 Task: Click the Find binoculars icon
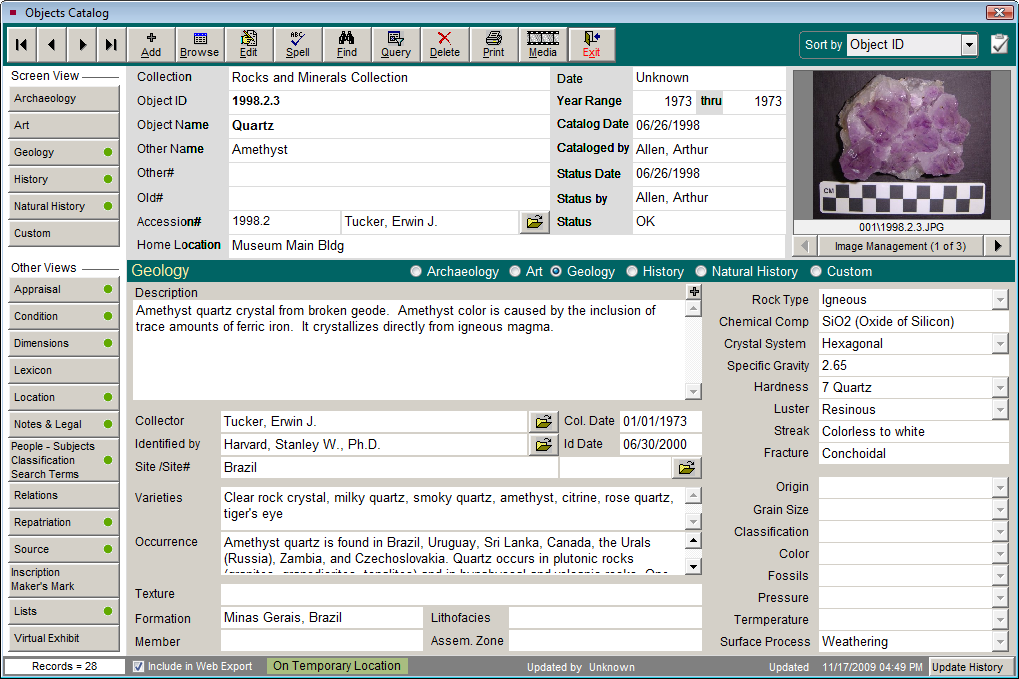(x=346, y=44)
